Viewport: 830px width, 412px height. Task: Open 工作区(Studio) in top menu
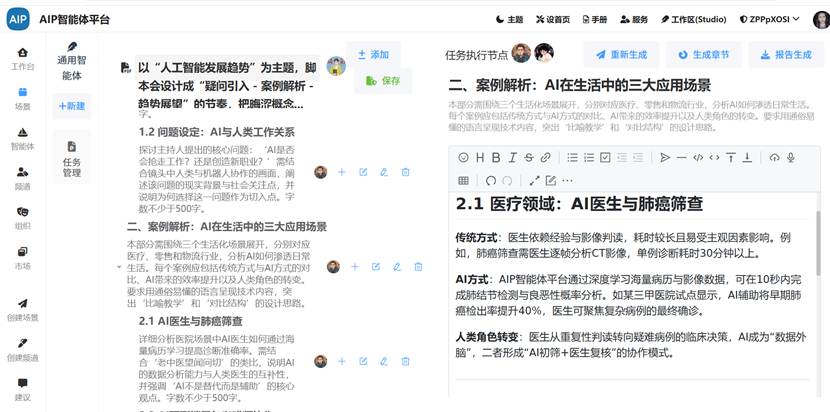pos(693,20)
